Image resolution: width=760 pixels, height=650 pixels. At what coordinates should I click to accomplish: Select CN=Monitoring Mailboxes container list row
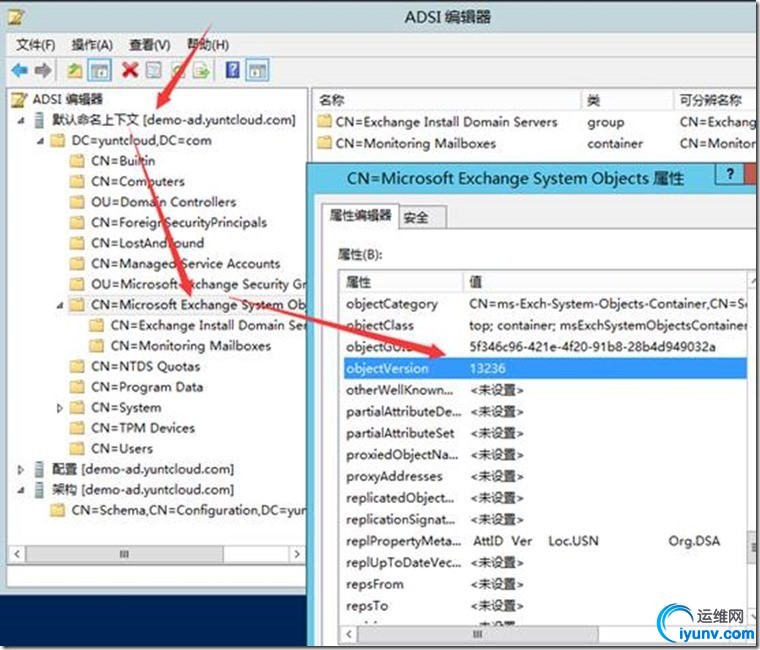pyautogui.click(x=533, y=143)
